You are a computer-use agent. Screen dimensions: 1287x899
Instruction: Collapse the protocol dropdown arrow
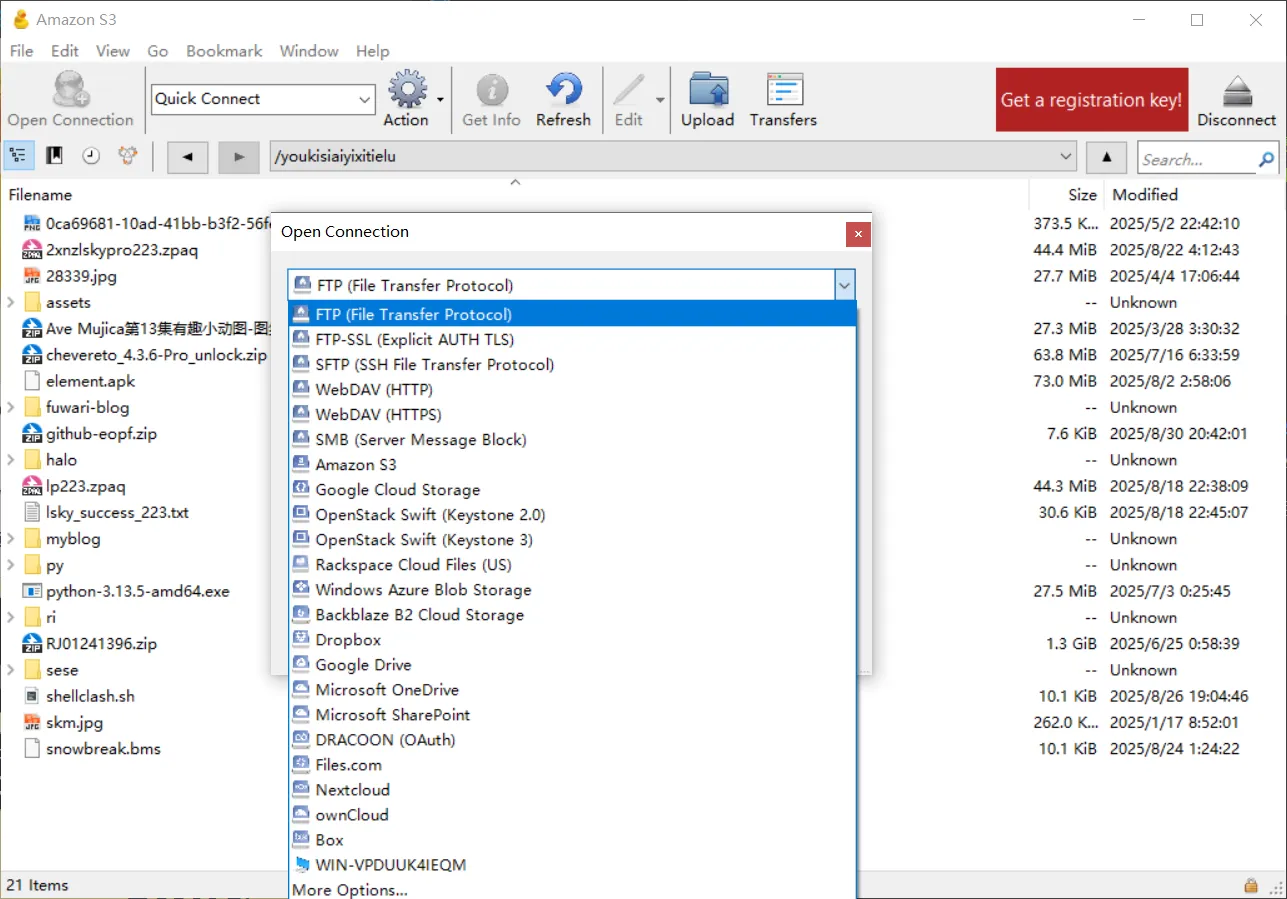[845, 286]
